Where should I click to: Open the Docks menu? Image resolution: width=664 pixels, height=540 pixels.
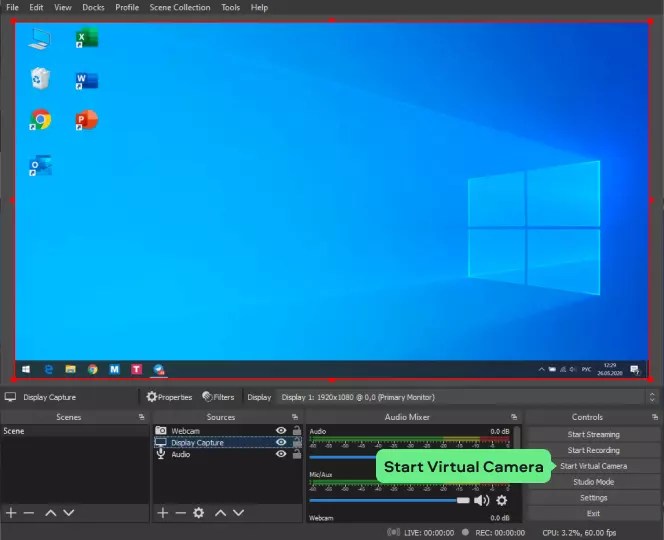(93, 7)
